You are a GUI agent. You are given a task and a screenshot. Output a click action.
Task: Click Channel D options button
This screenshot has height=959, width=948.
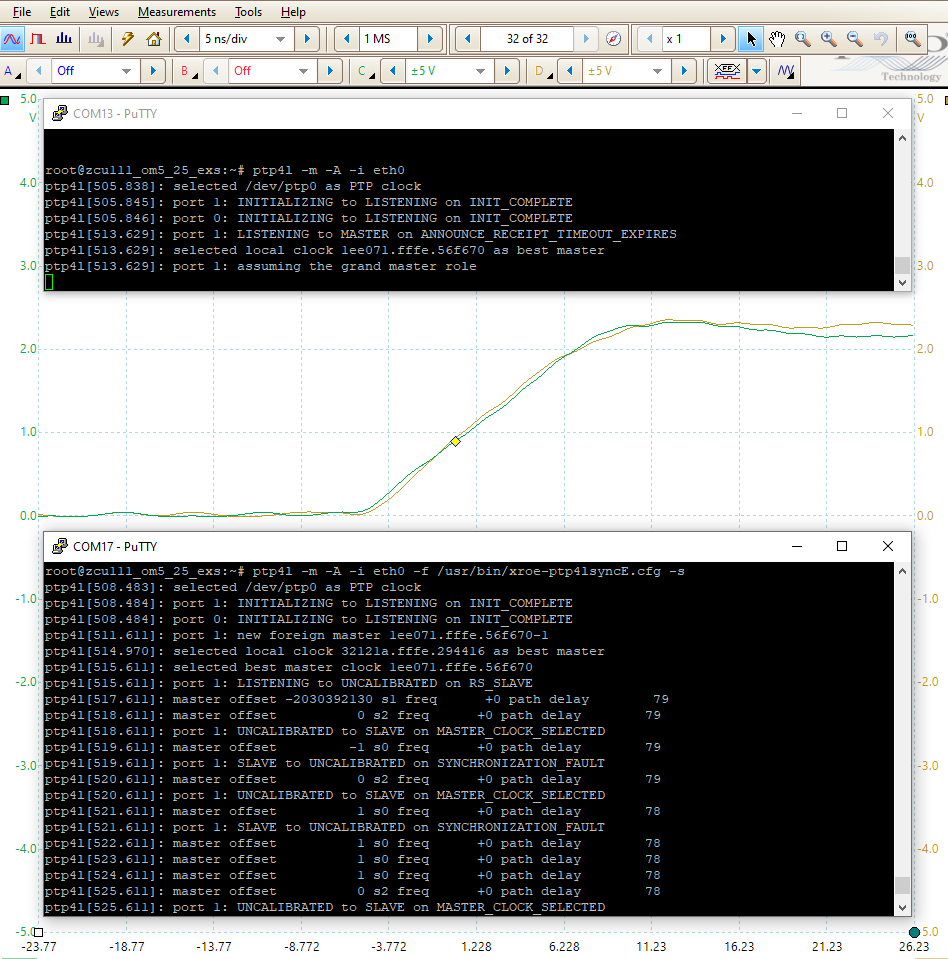click(542, 71)
